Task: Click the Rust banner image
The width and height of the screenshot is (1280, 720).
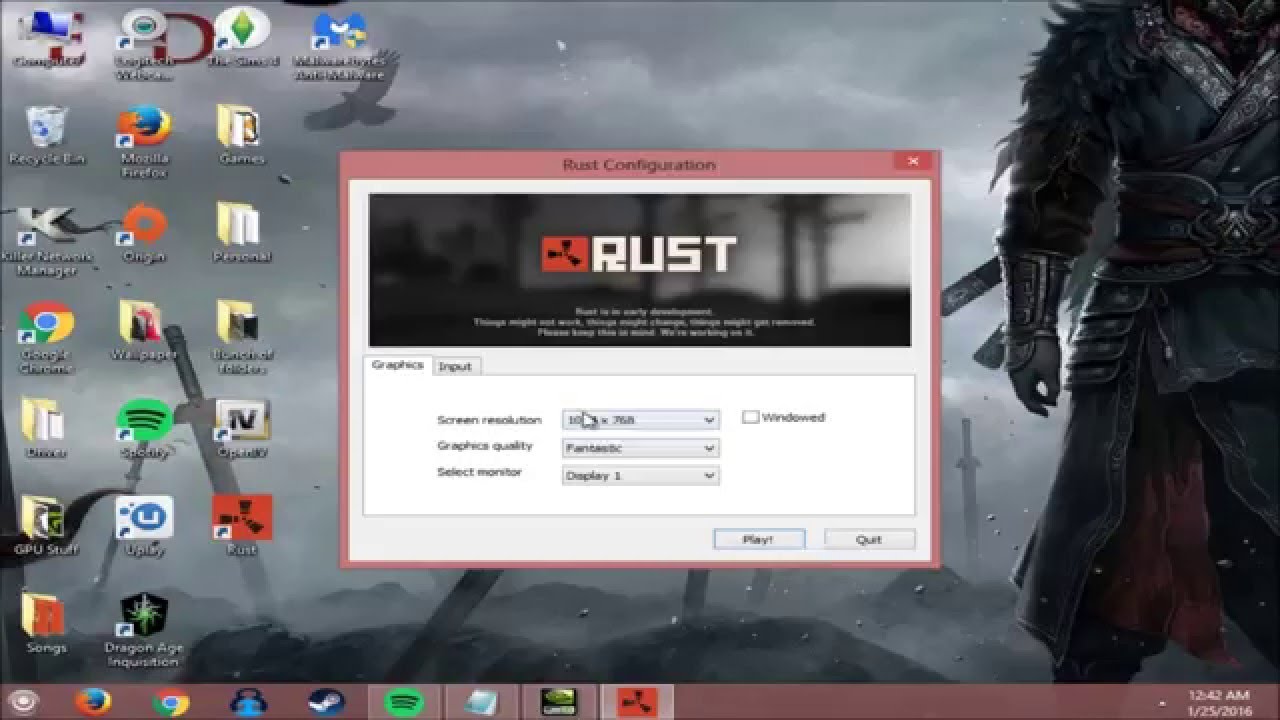Action: point(640,270)
